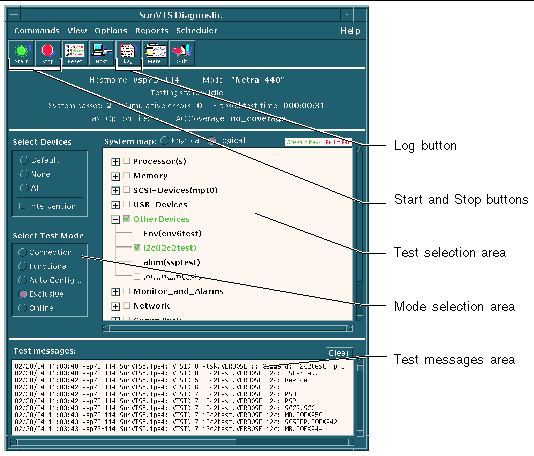
Task: Check the Processor(s) checkbox
Action: 126,161
